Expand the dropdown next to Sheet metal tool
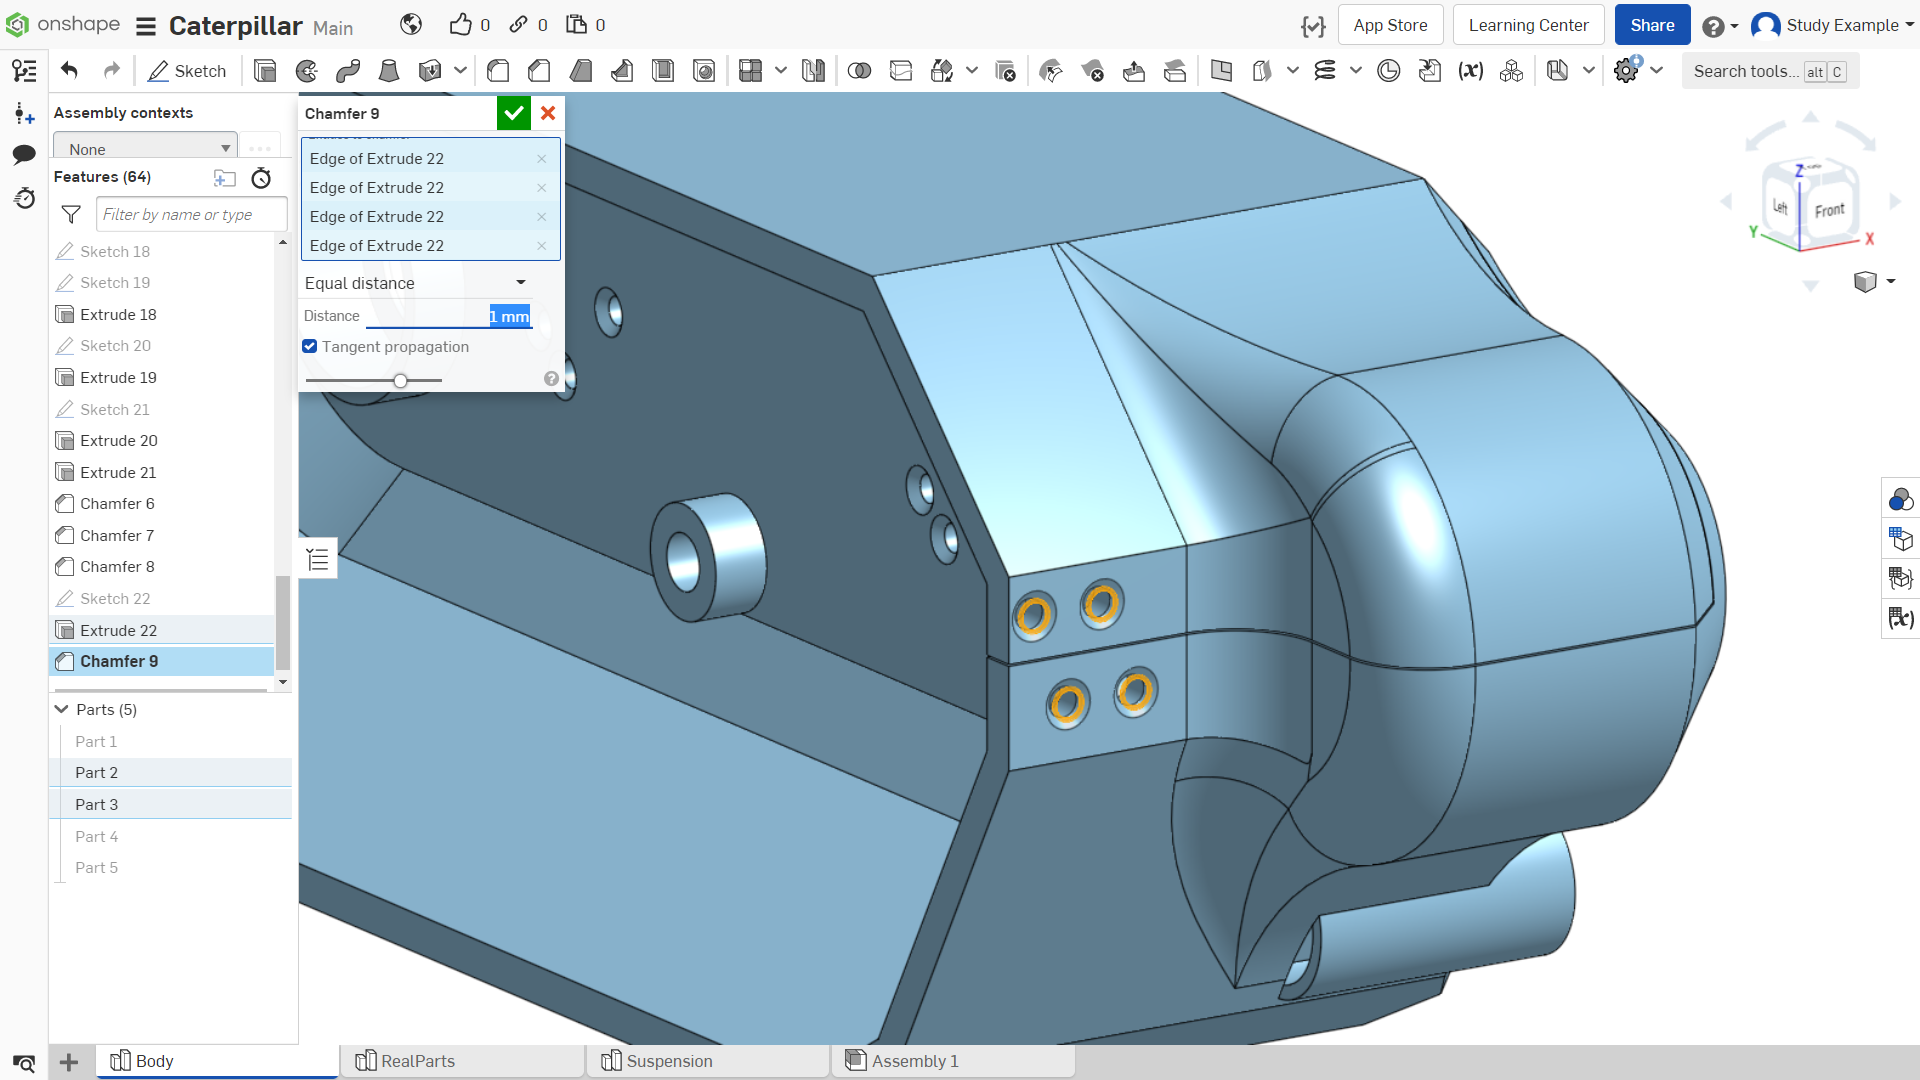 pos(1588,71)
